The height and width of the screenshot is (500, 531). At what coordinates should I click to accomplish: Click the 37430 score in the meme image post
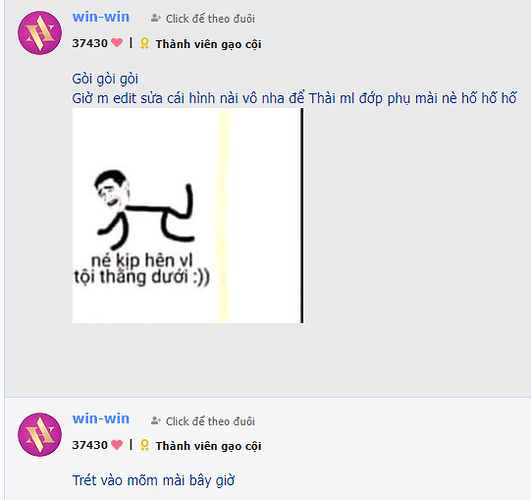click(x=90, y=43)
